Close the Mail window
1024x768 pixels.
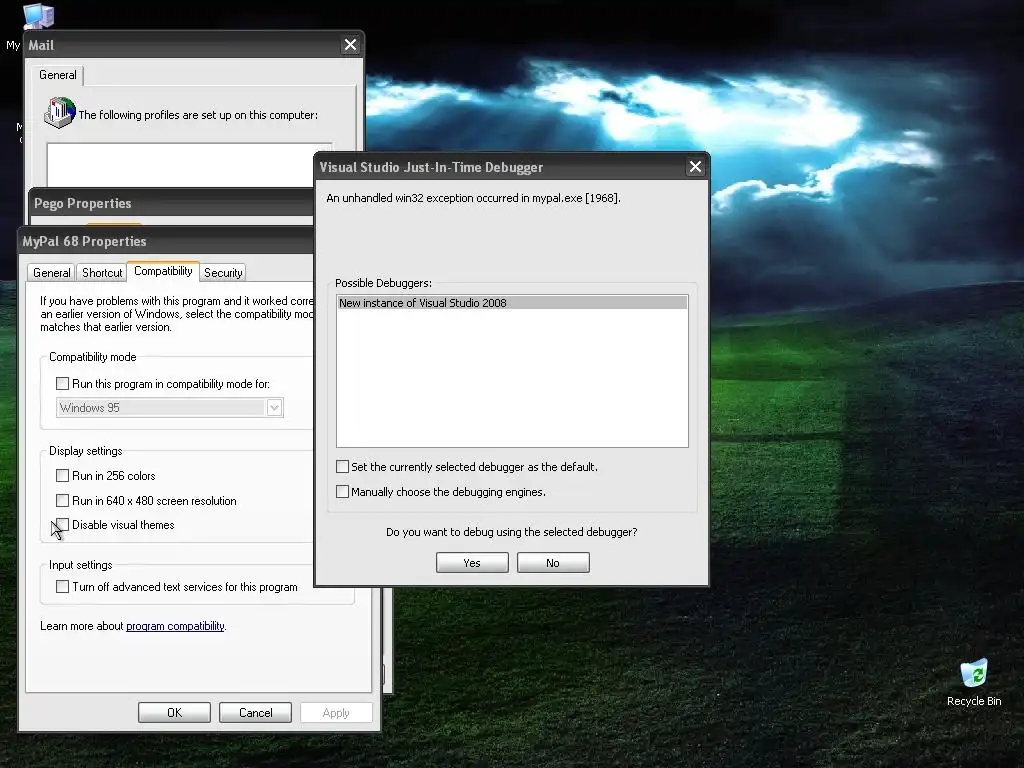[351, 44]
